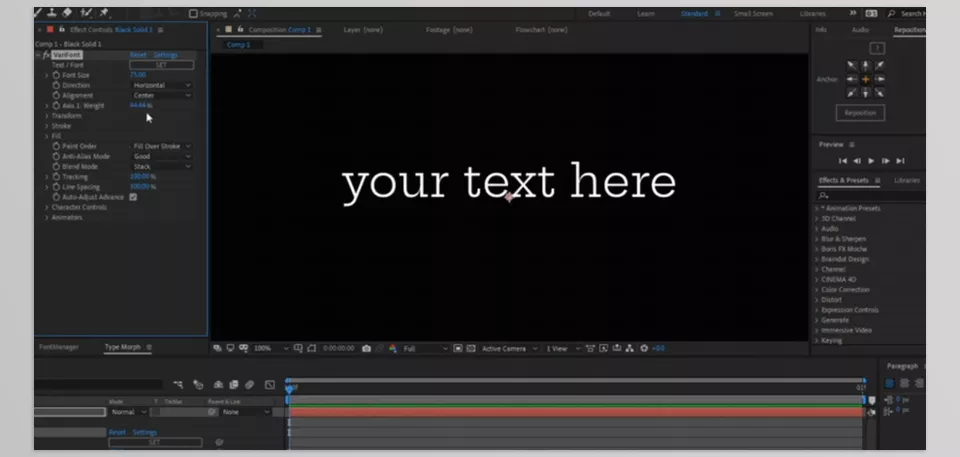Open the Audio panel tab
Image resolution: width=960 pixels, height=457 pixels.
(860, 30)
